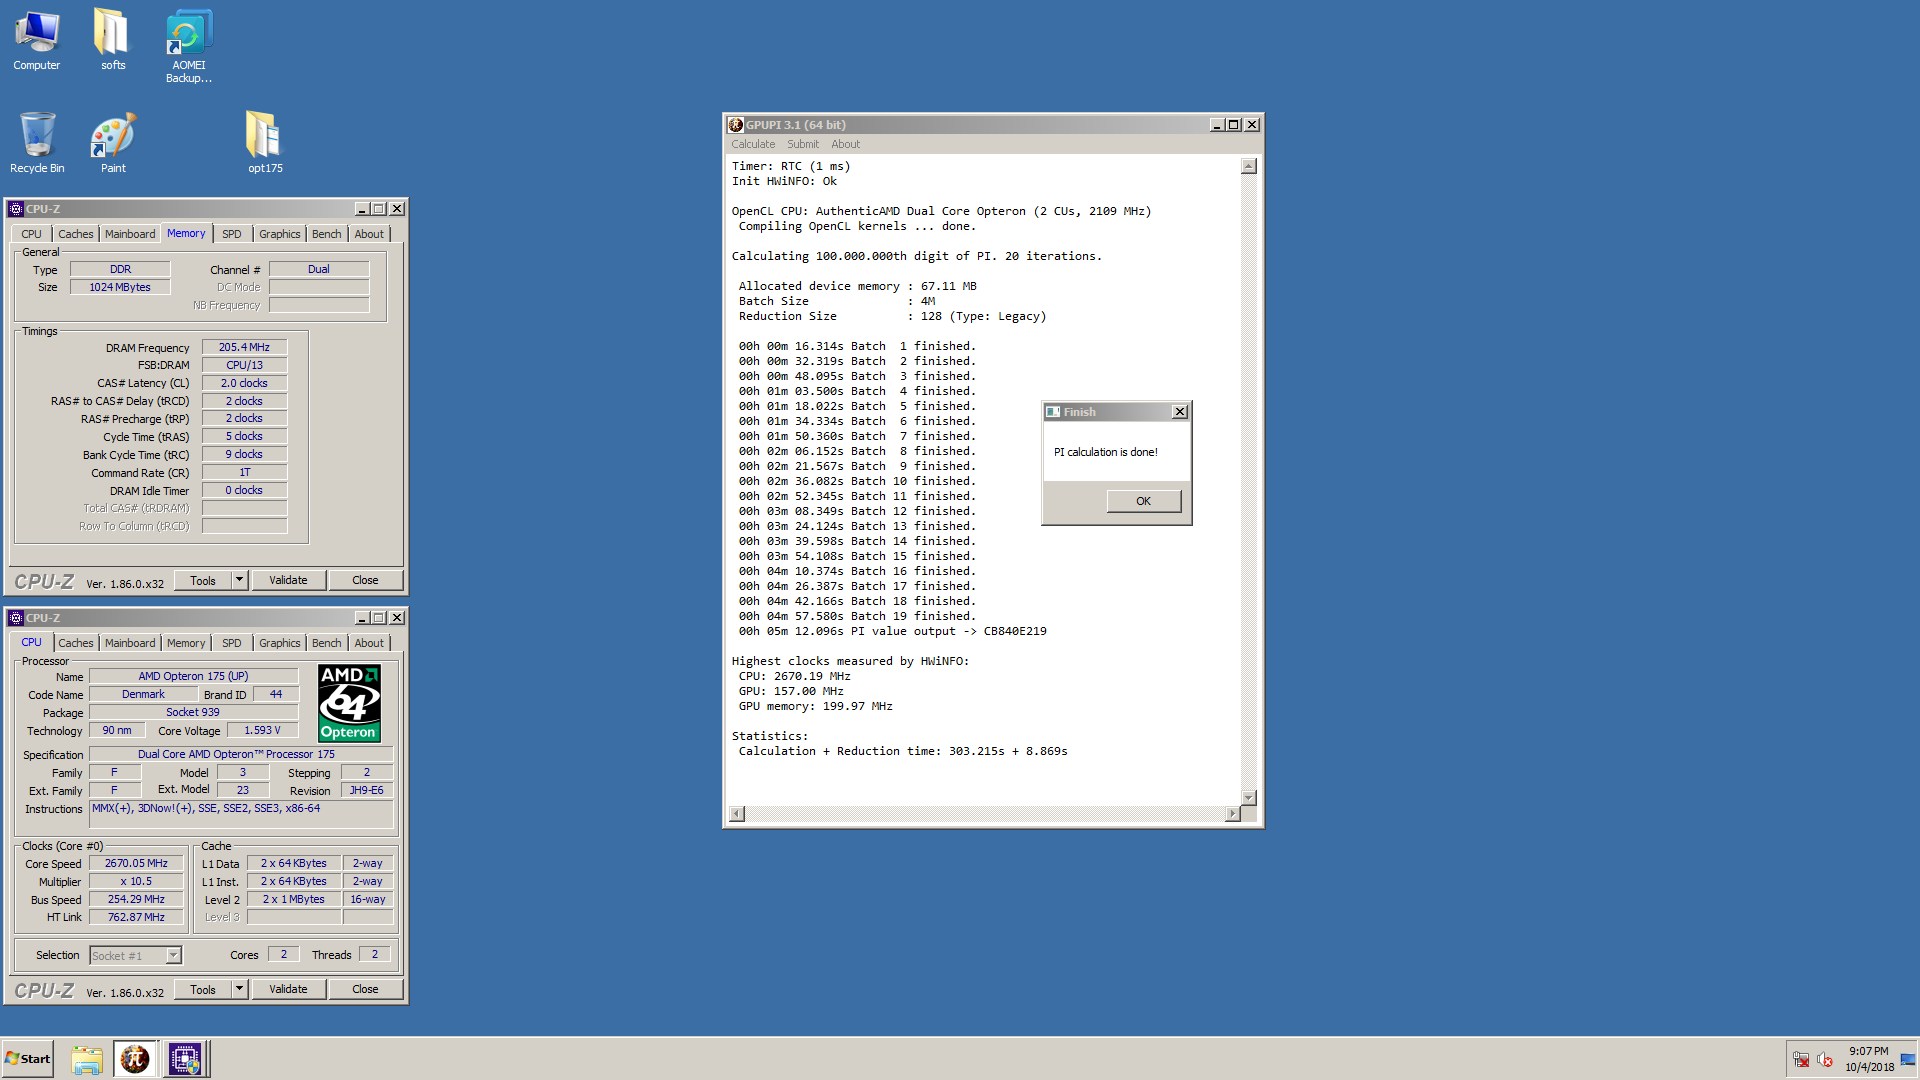The image size is (1920, 1080).
Task: Click Tools button in bottom CPU-Z
Action: 203,989
